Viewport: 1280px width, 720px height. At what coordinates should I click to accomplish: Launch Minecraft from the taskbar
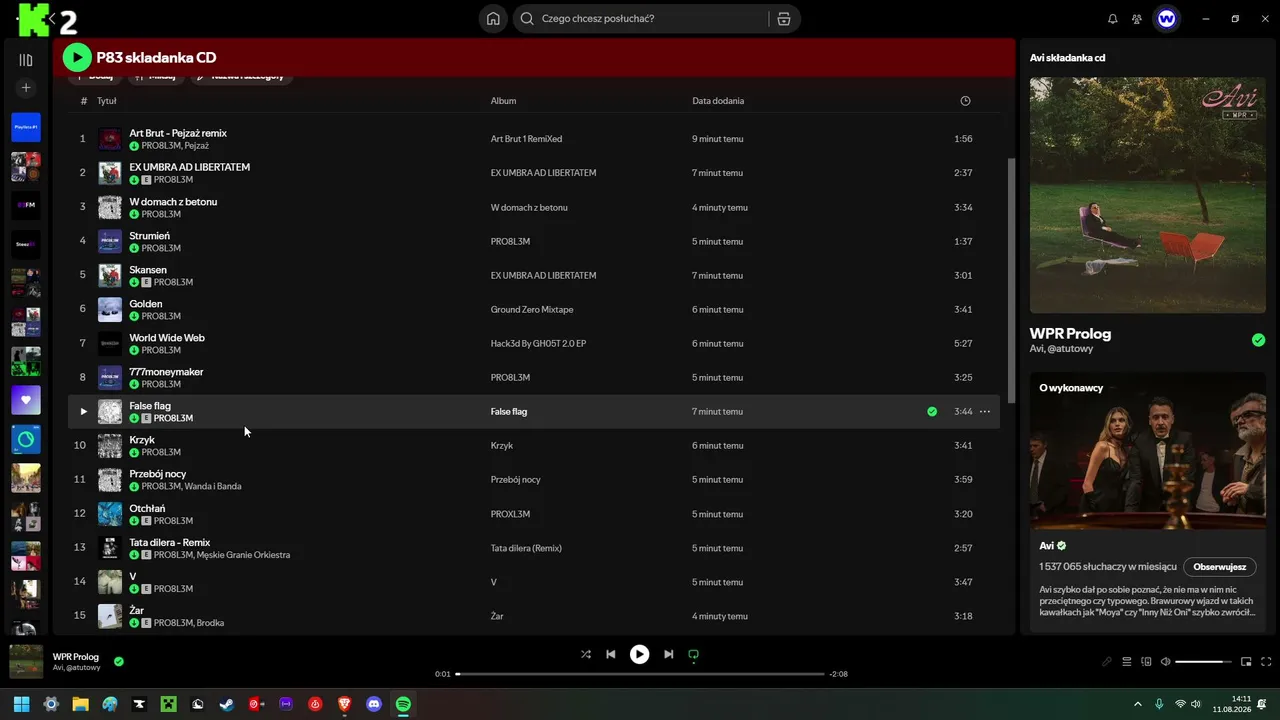pyautogui.click(x=168, y=704)
